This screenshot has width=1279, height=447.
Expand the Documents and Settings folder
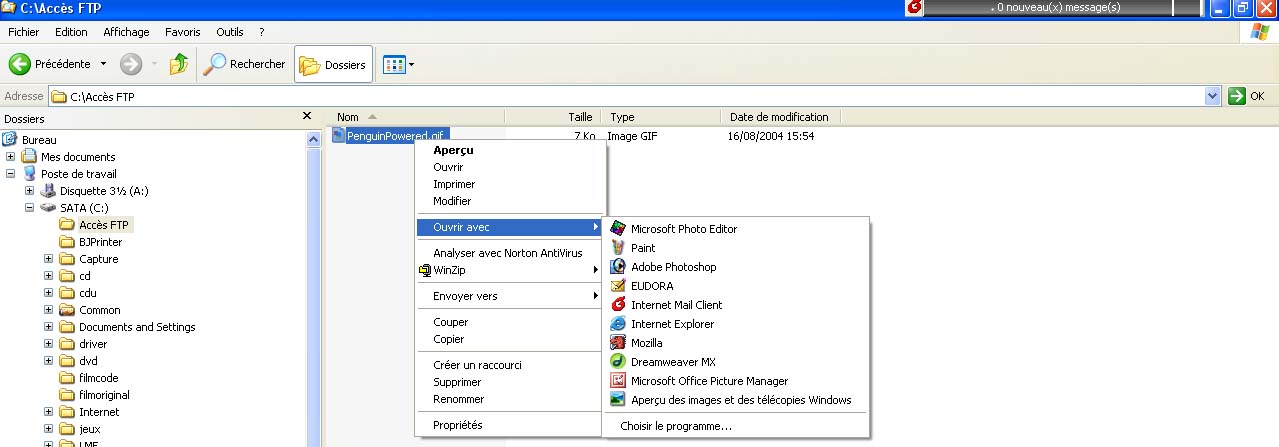[x=49, y=327]
